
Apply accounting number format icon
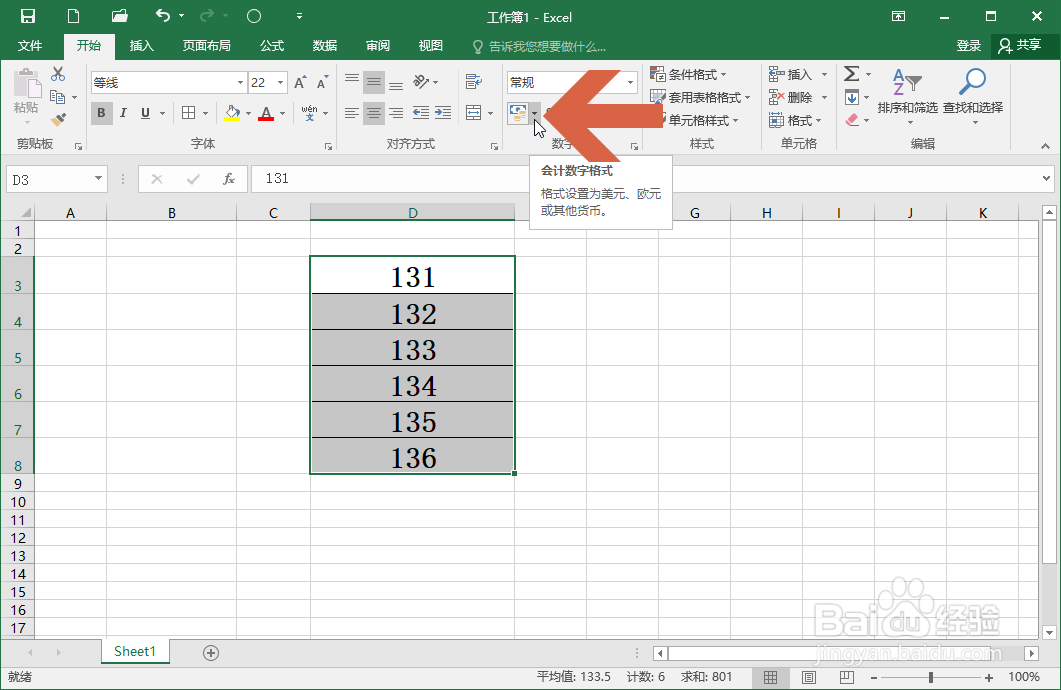(518, 114)
